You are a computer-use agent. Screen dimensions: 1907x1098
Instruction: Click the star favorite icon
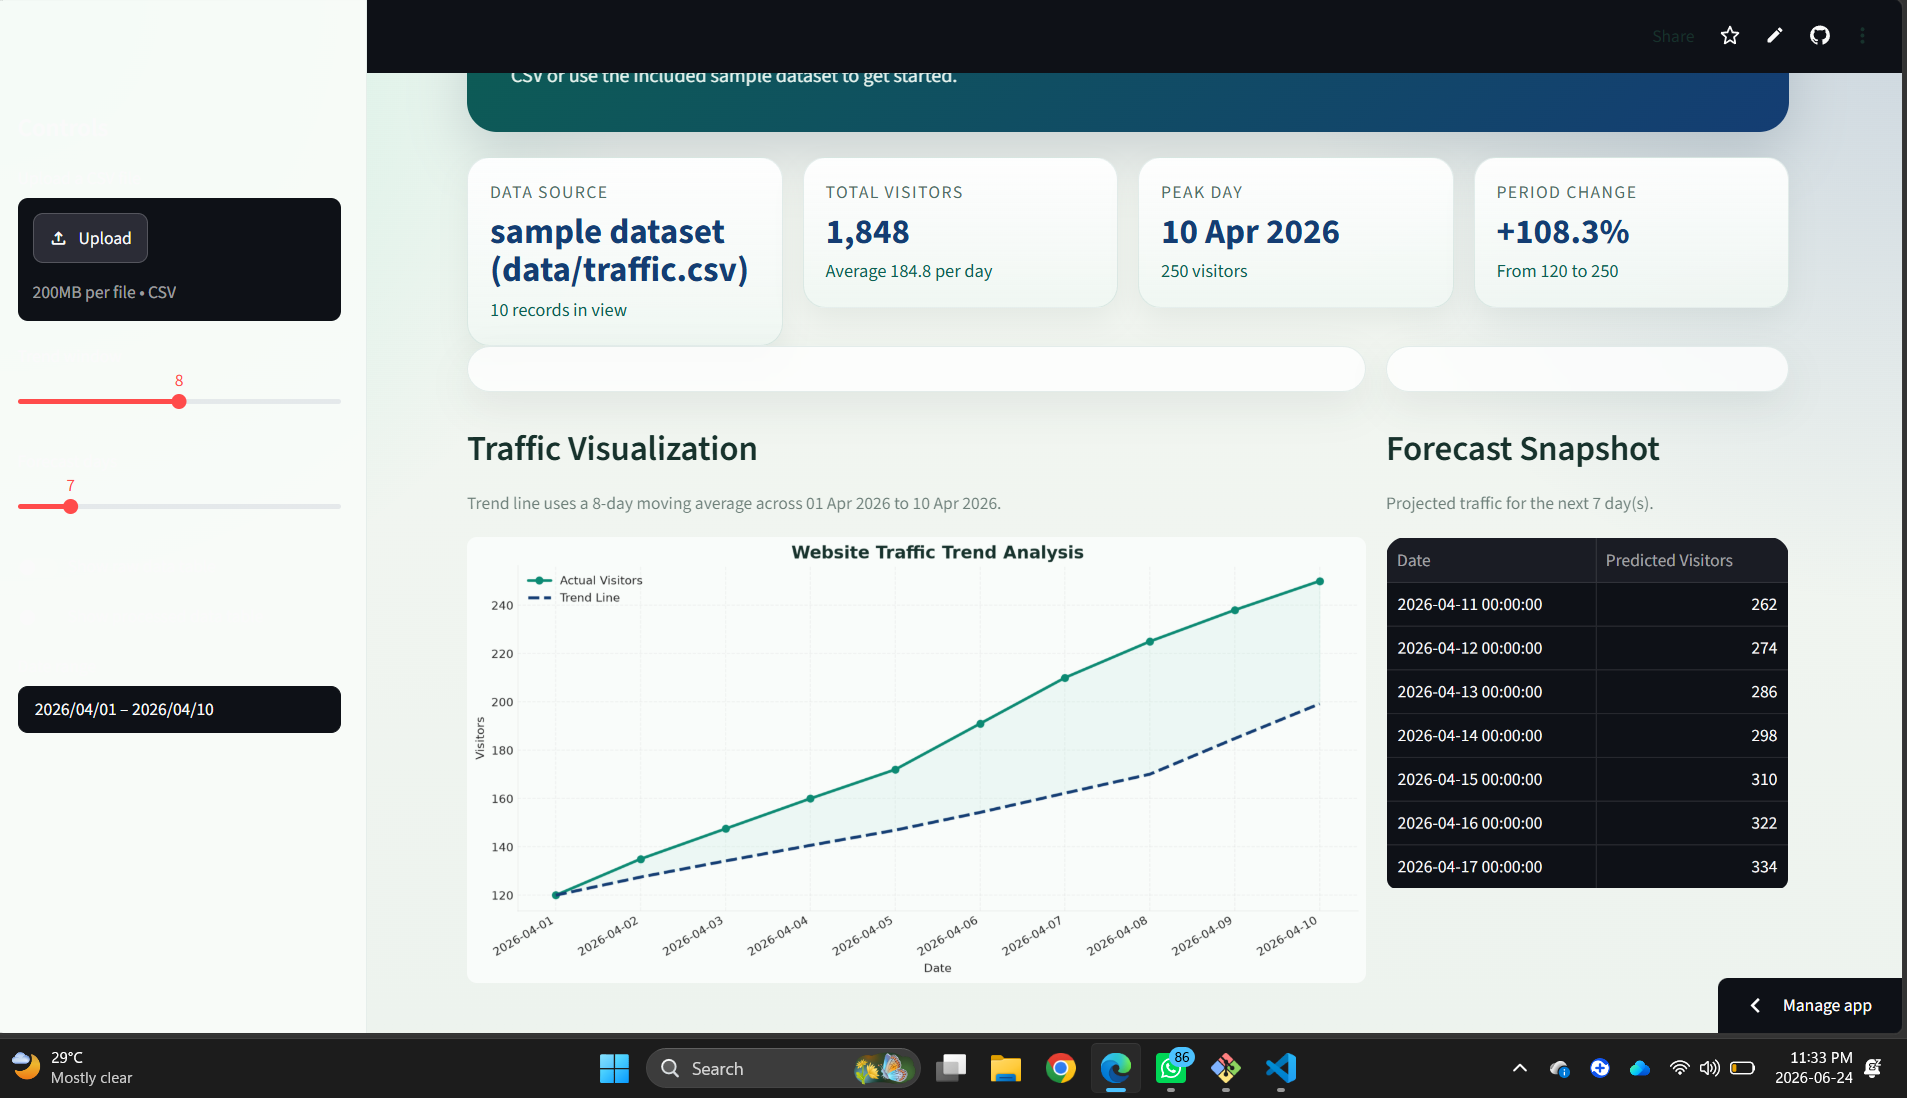pyautogui.click(x=1730, y=36)
